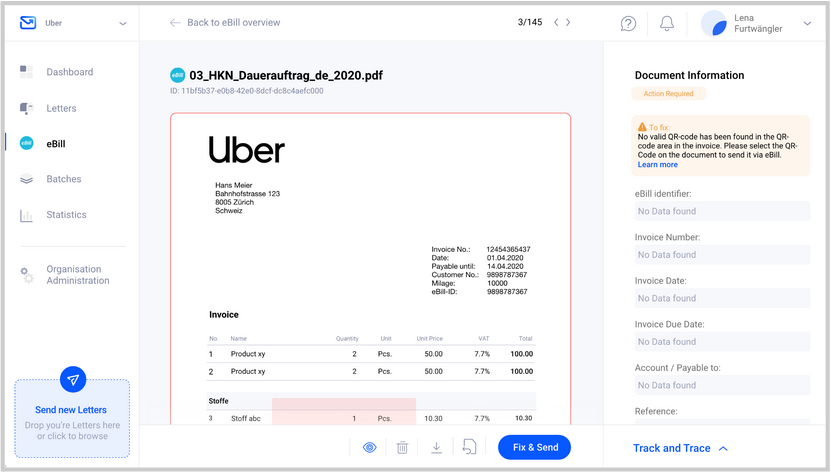Click Payable until date 14.04.2020

(x=505, y=266)
